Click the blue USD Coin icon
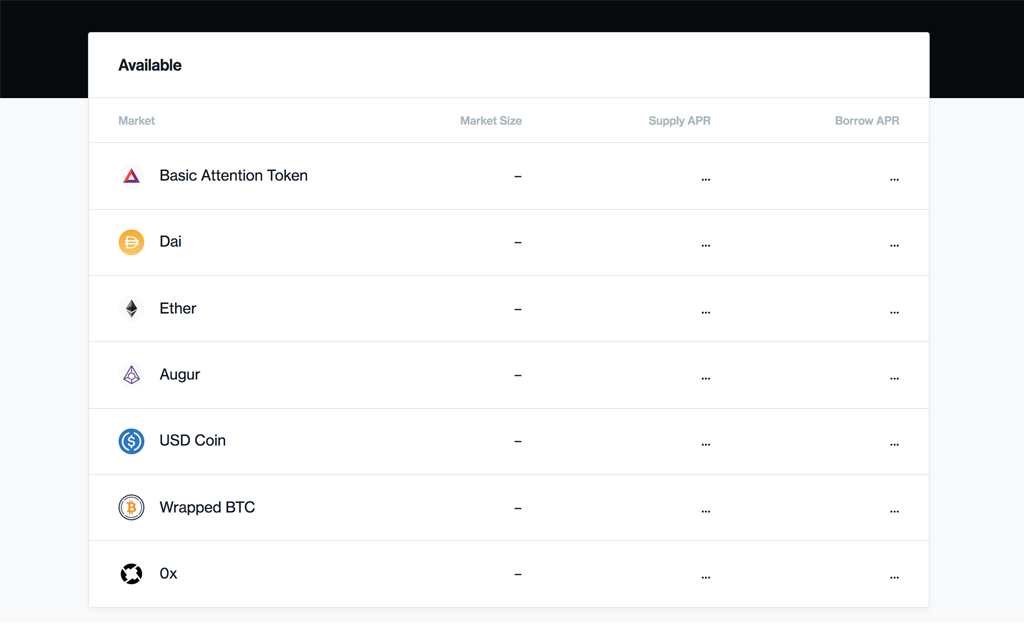 (x=131, y=441)
